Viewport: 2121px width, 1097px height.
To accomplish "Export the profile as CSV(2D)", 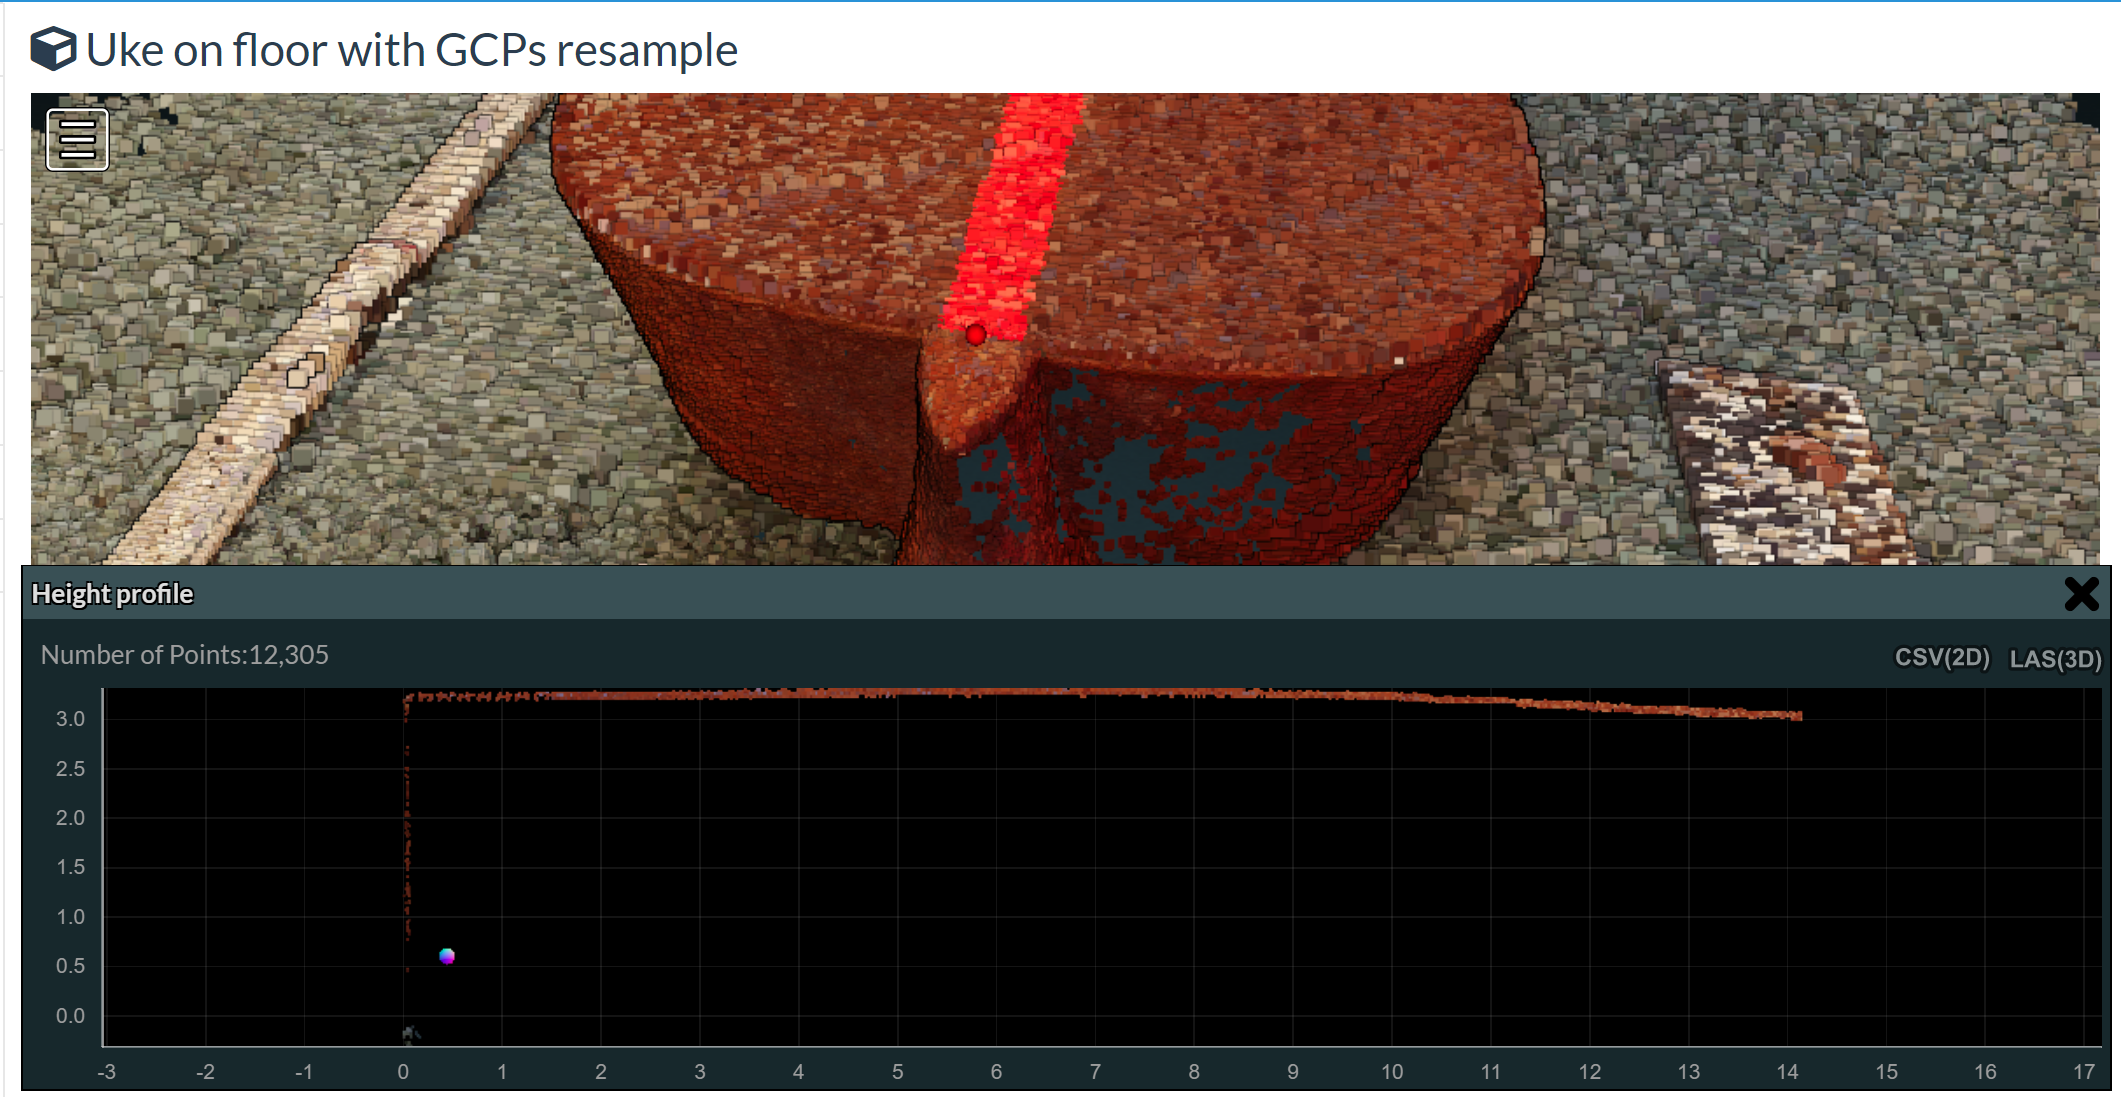I will click(1941, 658).
